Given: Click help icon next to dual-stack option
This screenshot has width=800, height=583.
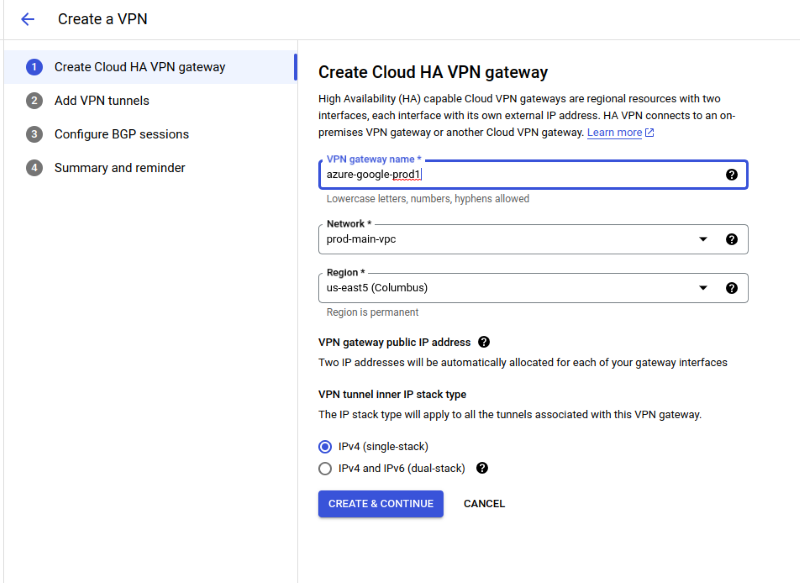Looking at the screenshot, I should (482, 468).
